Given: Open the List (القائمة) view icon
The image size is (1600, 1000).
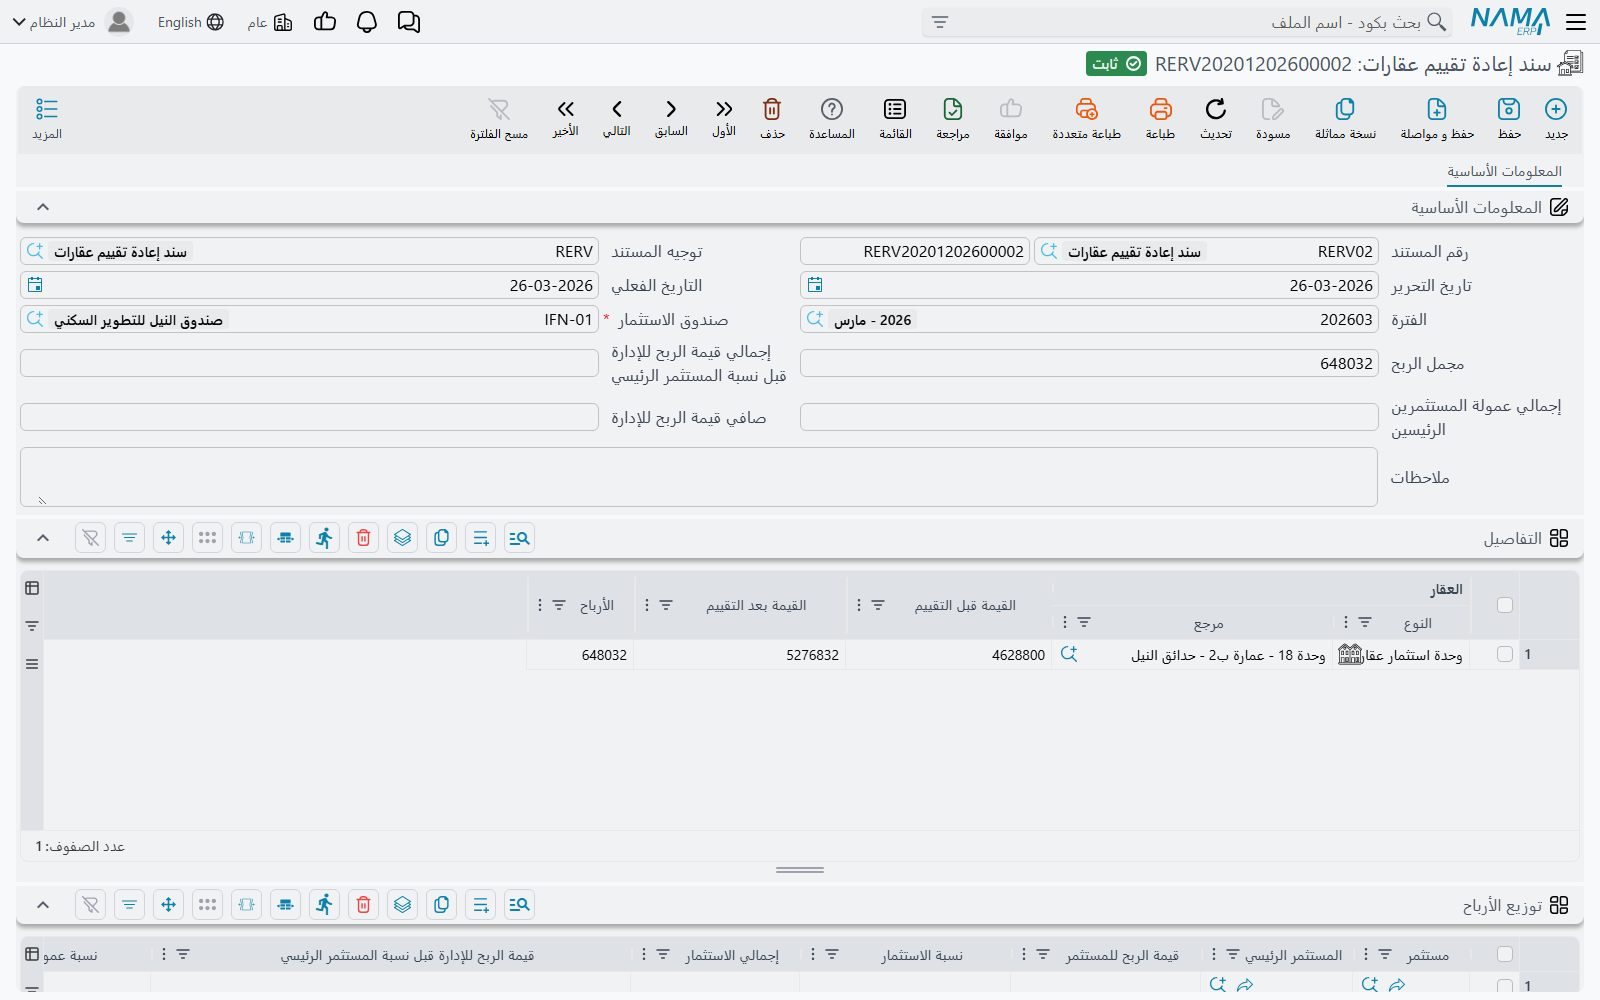Looking at the screenshot, I should (895, 109).
